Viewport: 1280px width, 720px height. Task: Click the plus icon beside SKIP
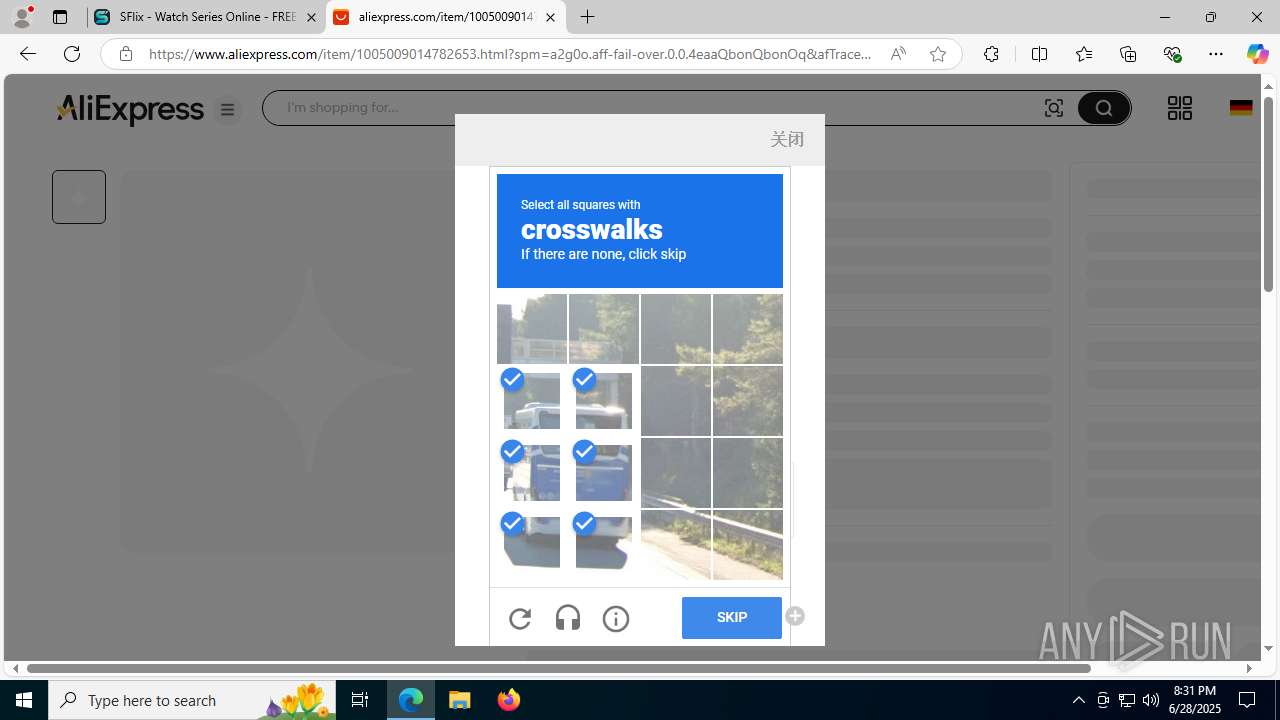pos(795,616)
